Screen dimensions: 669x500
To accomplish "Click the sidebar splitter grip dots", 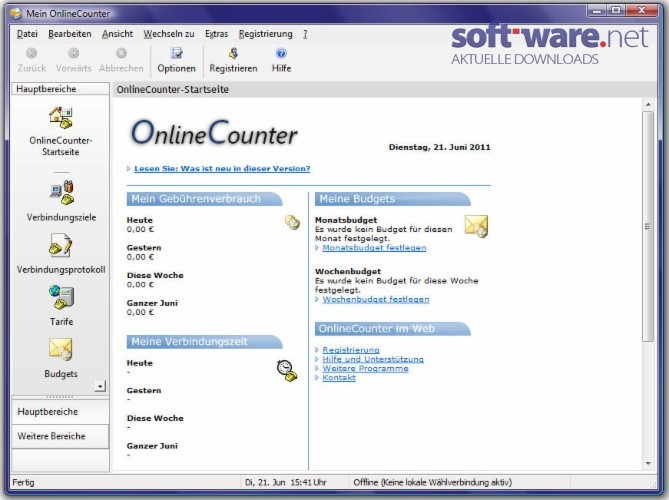I will point(60,397).
